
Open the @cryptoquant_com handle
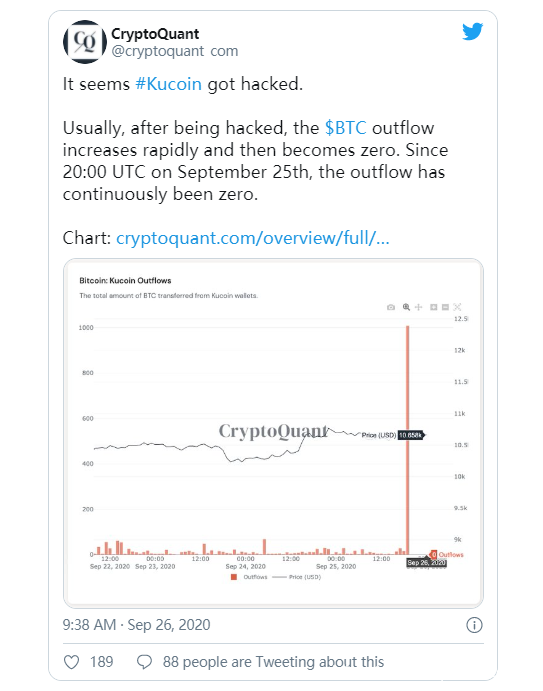pos(175,51)
